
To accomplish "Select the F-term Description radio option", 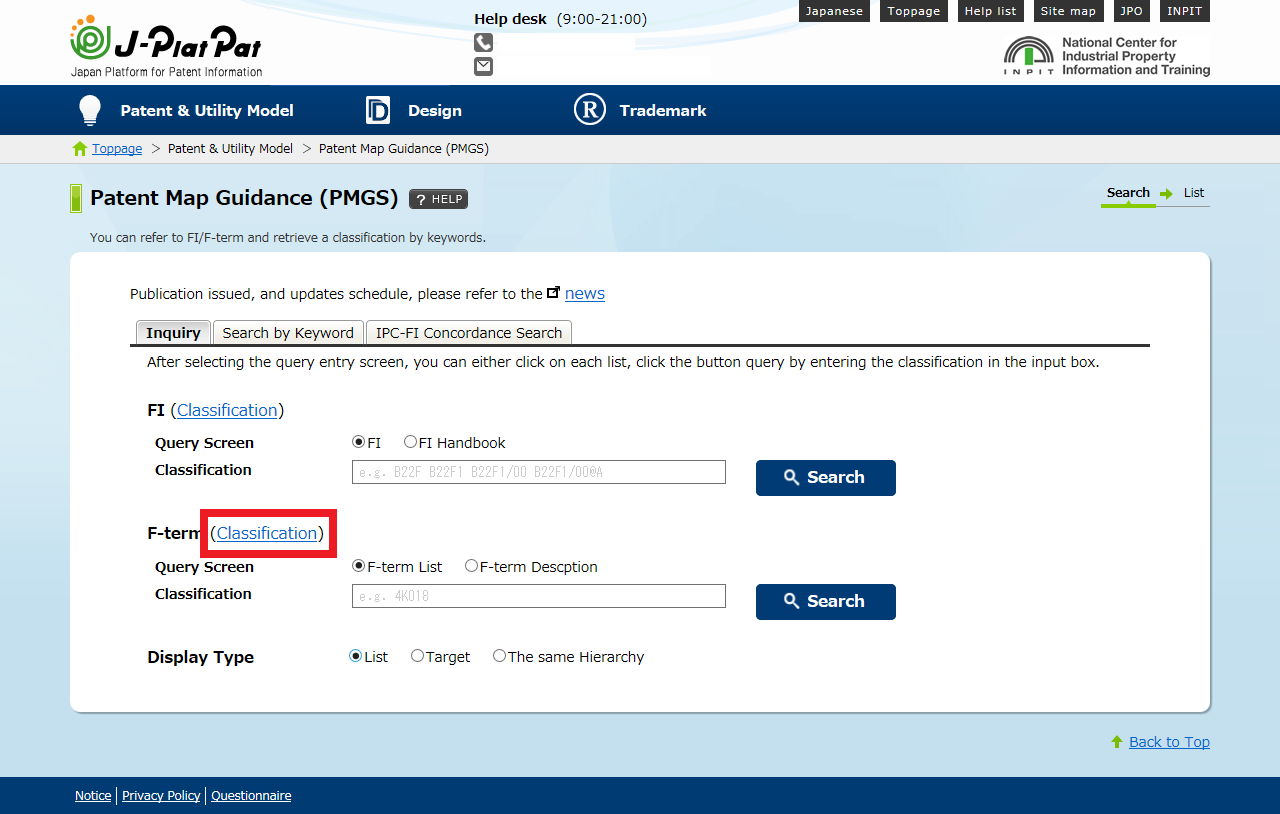I will (x=471, y=566).
